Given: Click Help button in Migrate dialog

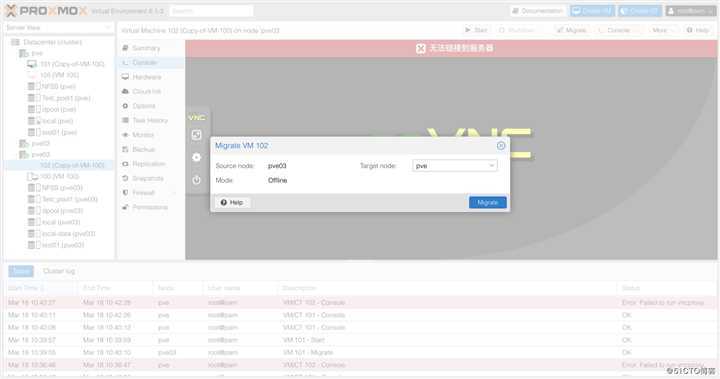Looking at the screenshot, I should (x=232, y=202).
